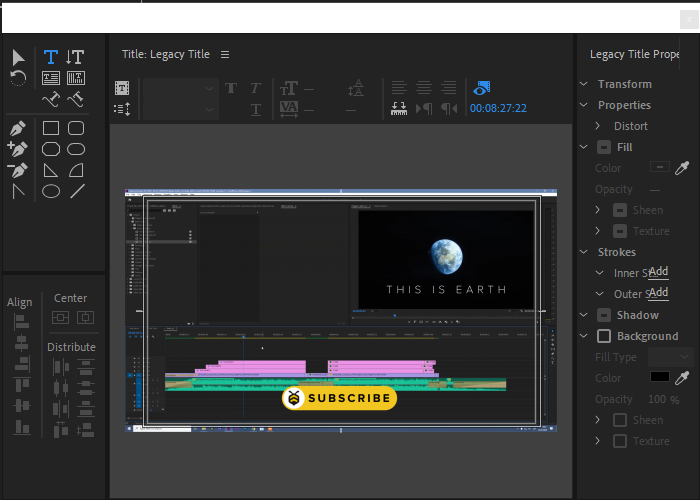Viewport: 700px width, 500px height.
Task: Select the Ellipse shape tool
Action: click(50, 191)
